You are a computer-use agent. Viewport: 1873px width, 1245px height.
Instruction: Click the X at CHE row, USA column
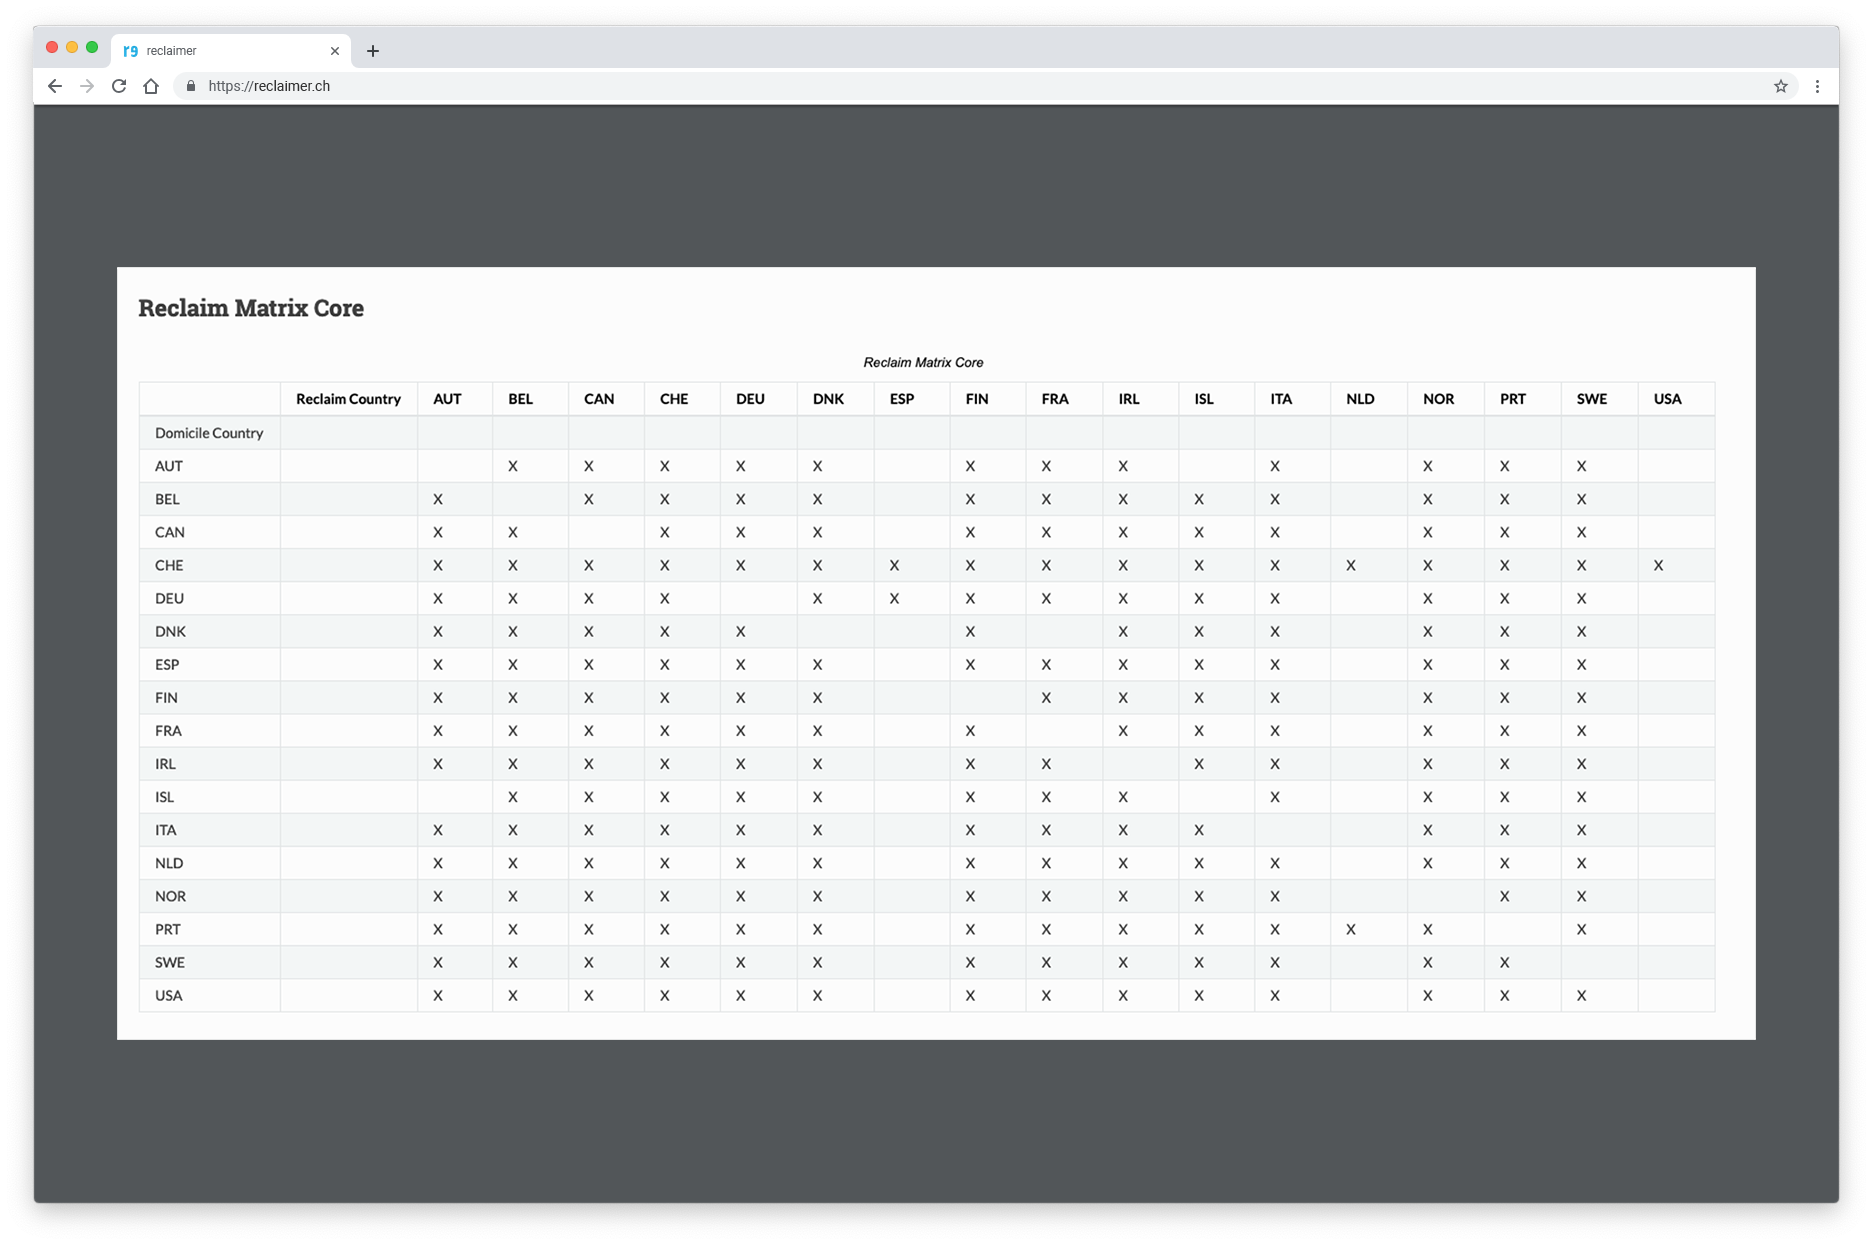tap(1658, 565)
